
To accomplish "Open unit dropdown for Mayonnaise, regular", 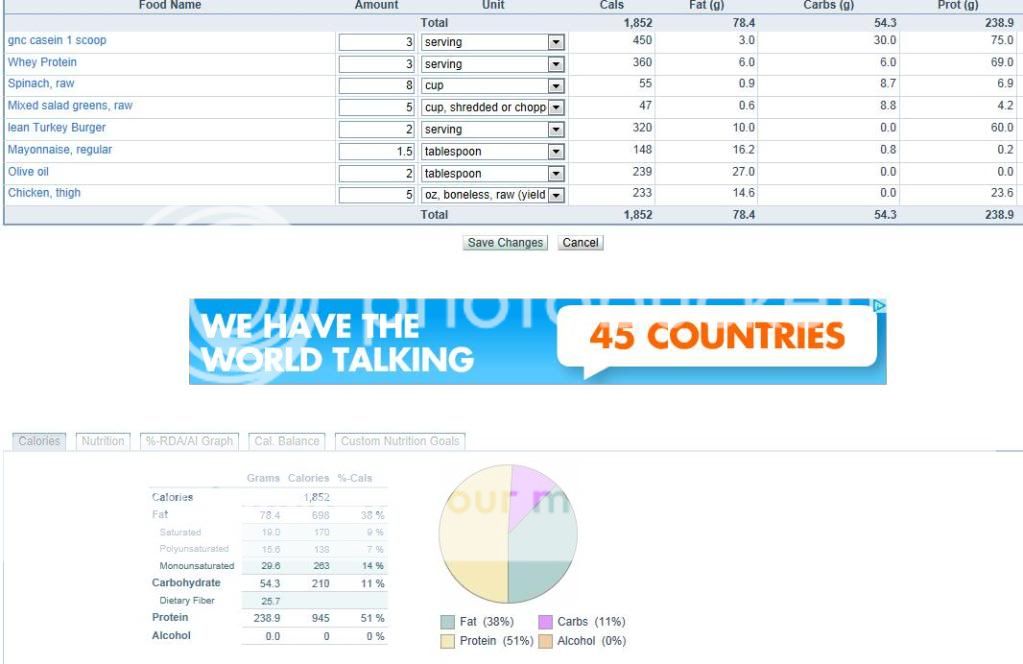I will pyautogui.click(x=556, y=152).
